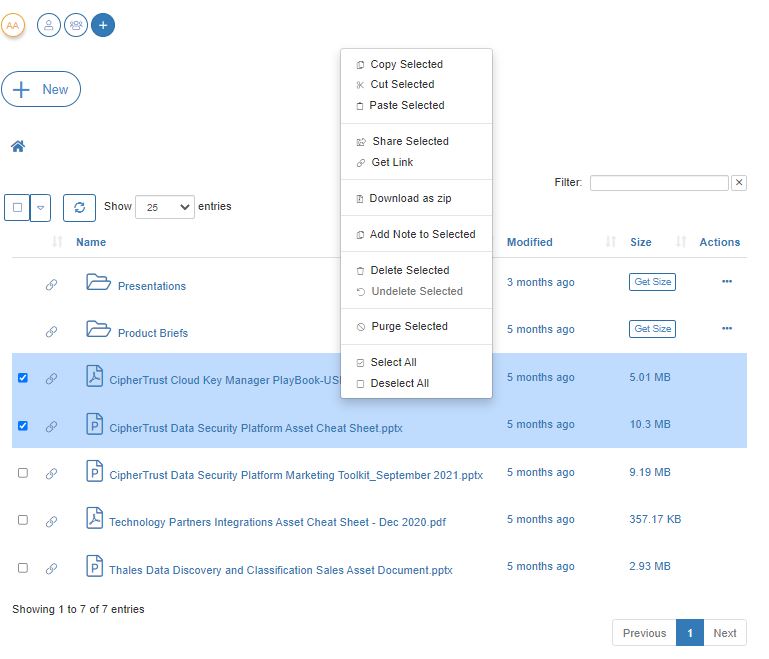This screenshot has width=769, height=659.
Task: Click the Presentations folder icon
Action: pyautogui.click(x=98, y=282)
